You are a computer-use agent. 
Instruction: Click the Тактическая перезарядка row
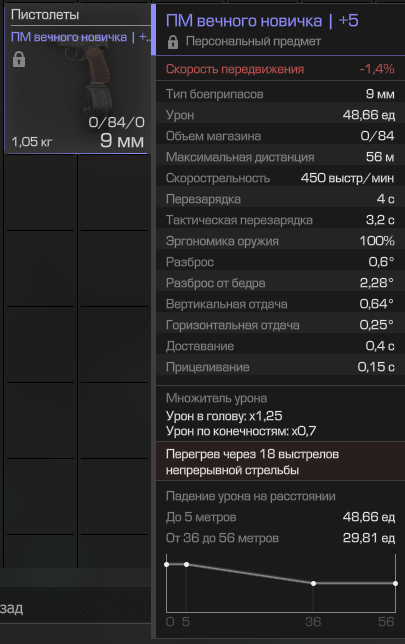click(280, 220)
